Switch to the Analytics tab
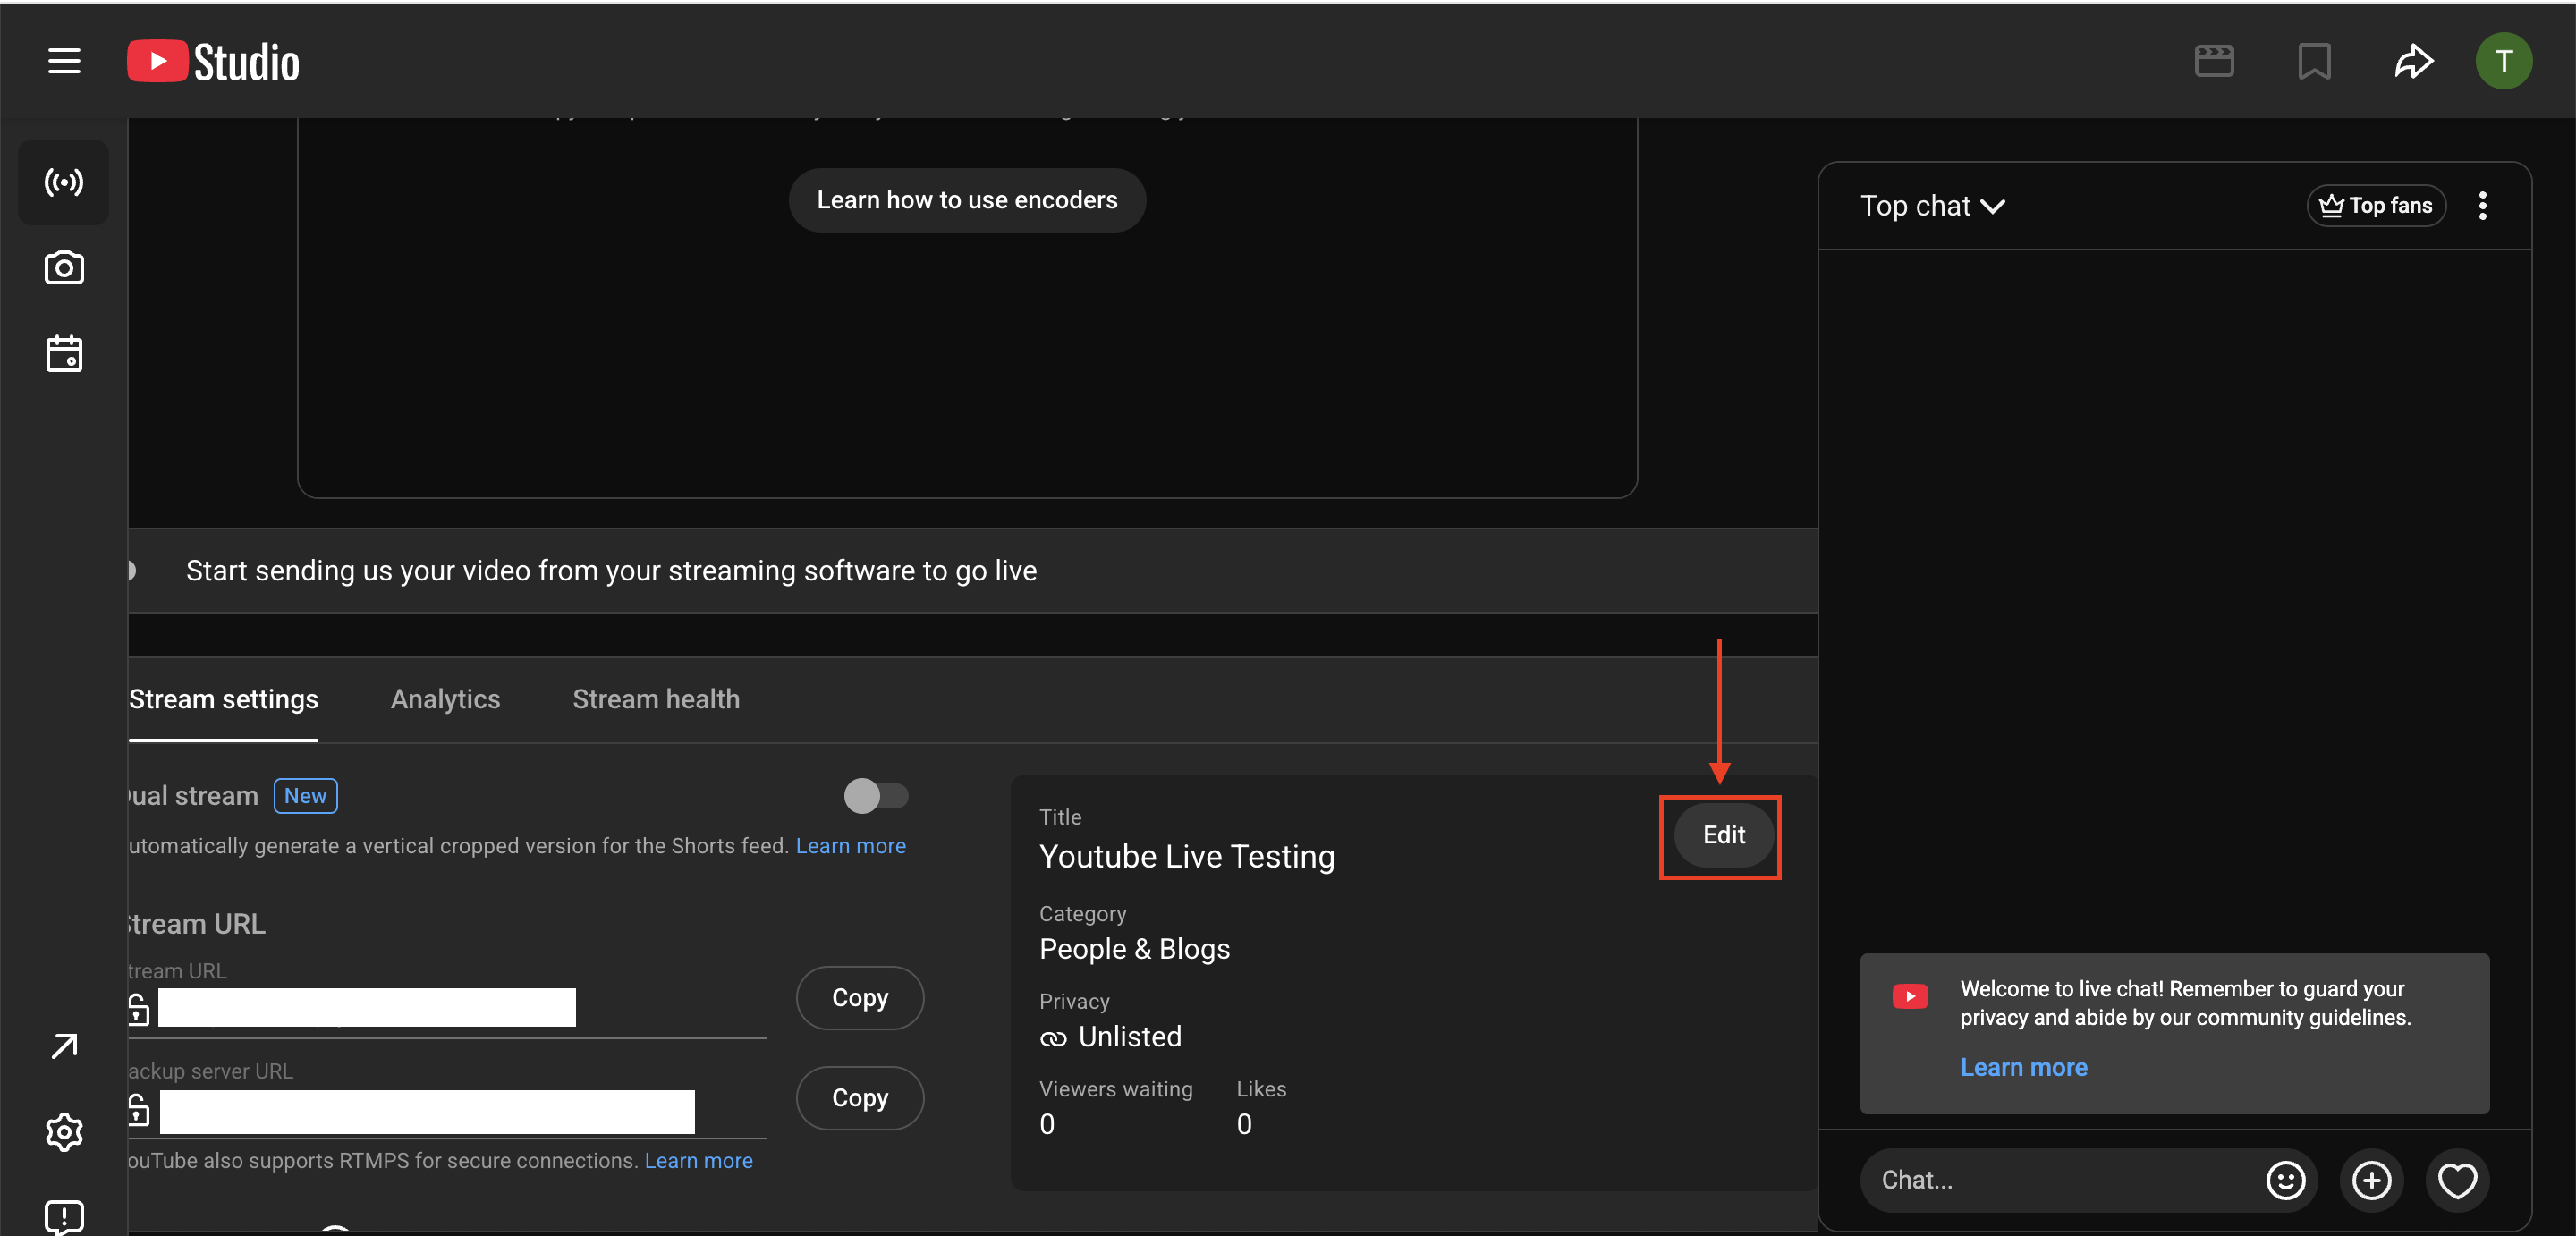The height and width of the screenshot is (1236, 2576). pos(445,699)
